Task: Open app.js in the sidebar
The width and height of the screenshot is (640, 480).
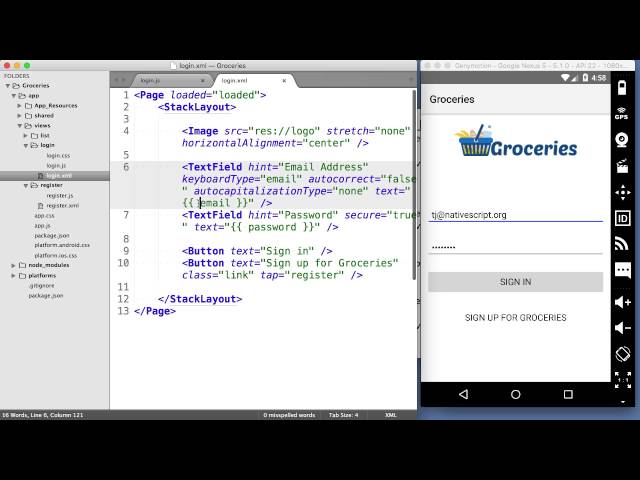Action: tap(42, 226)
